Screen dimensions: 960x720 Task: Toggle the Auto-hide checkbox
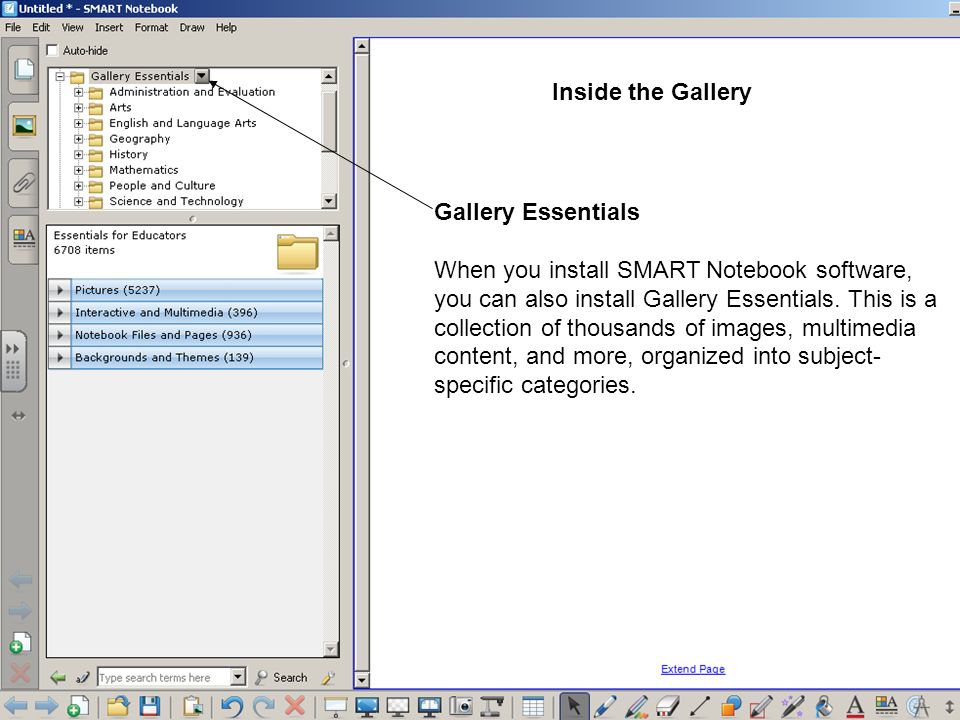53,50
